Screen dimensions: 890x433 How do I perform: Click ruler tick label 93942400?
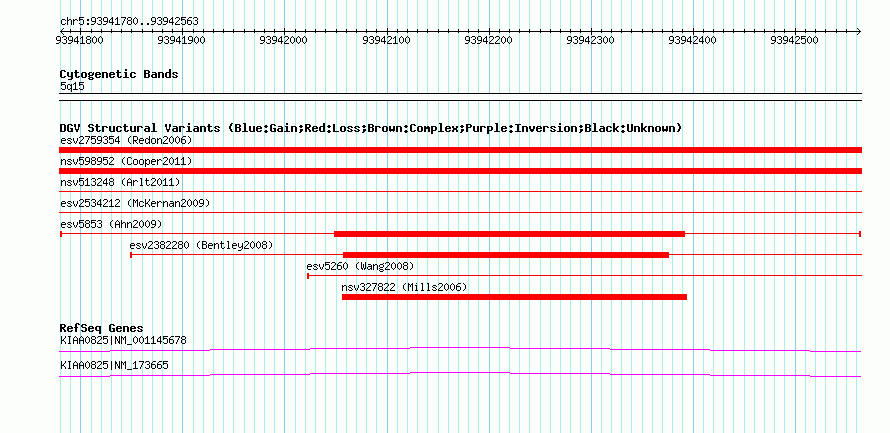coord(693,40)
